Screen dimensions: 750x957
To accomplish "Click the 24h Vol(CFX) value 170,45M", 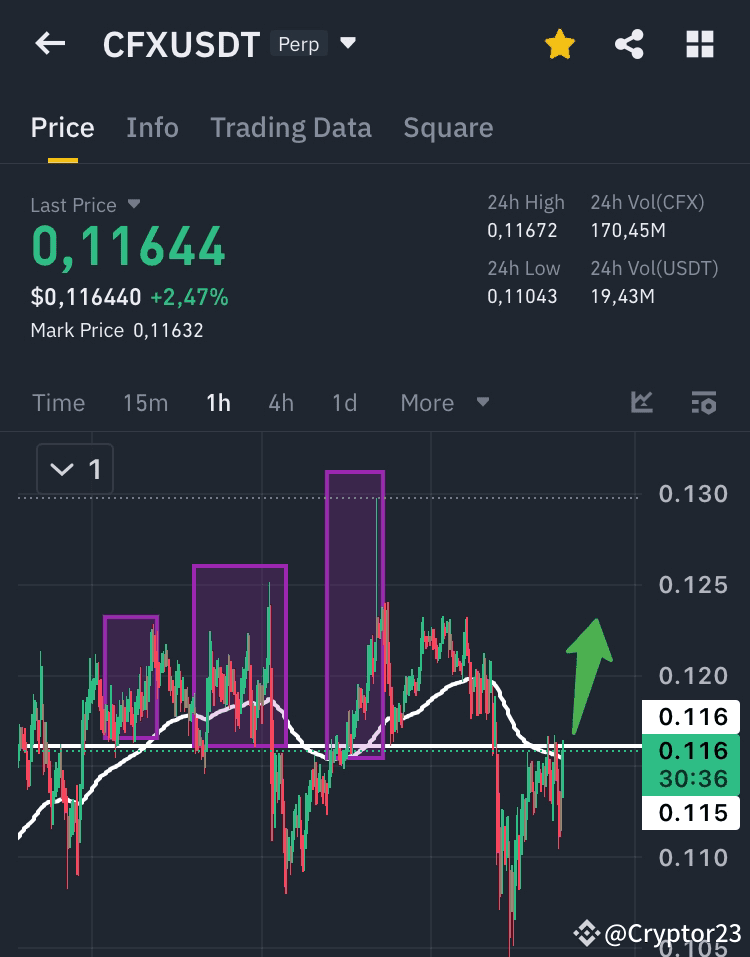I will click(x=628, y=230).
